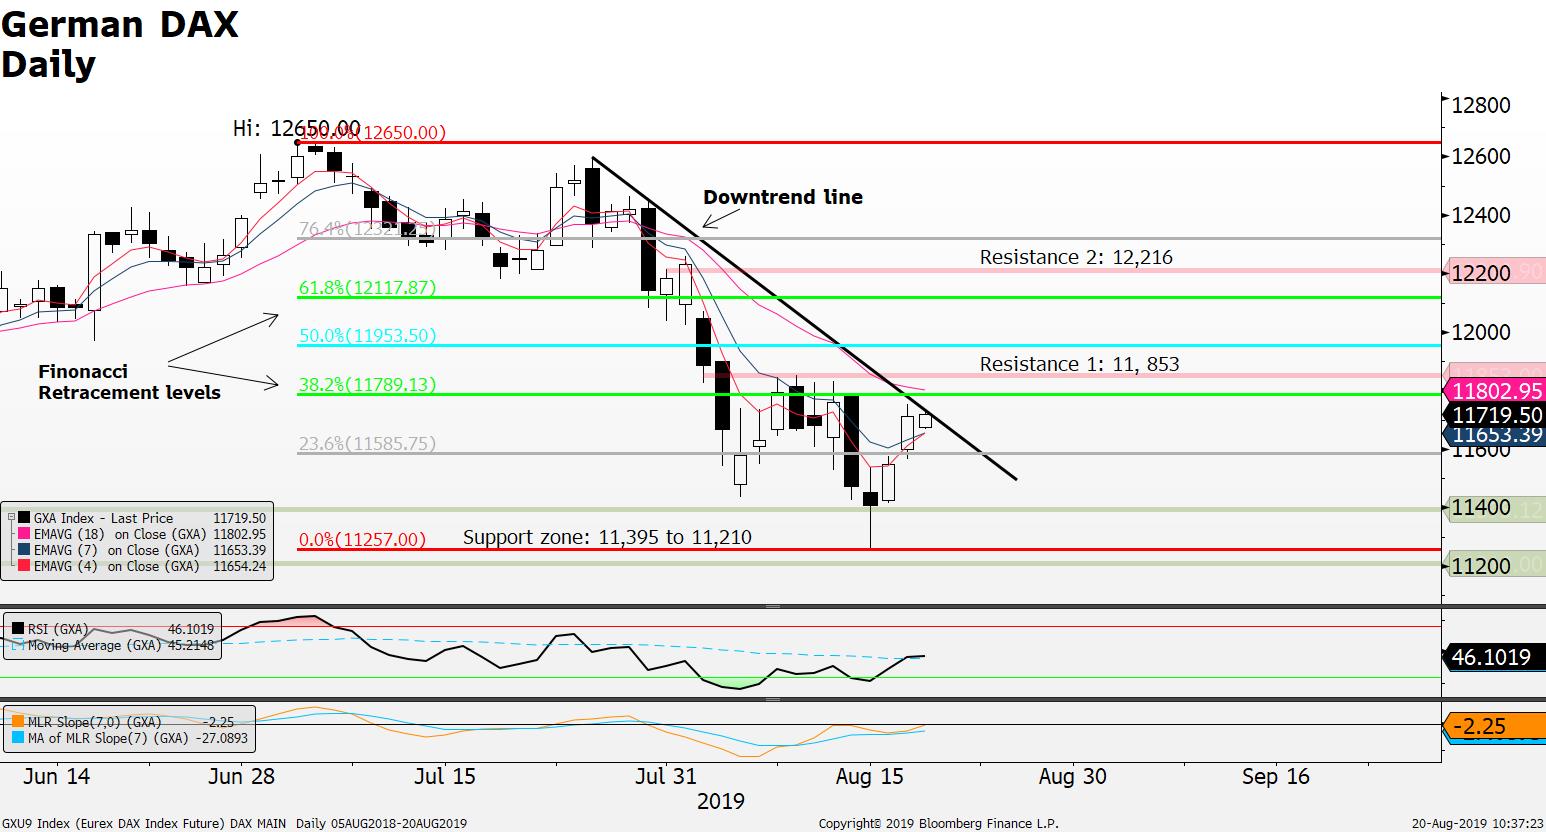Image resolution: width=1546 pixels, height=832 pixels.
Task: Click the 11719.50 value in legend
Action: coord(240,518)
